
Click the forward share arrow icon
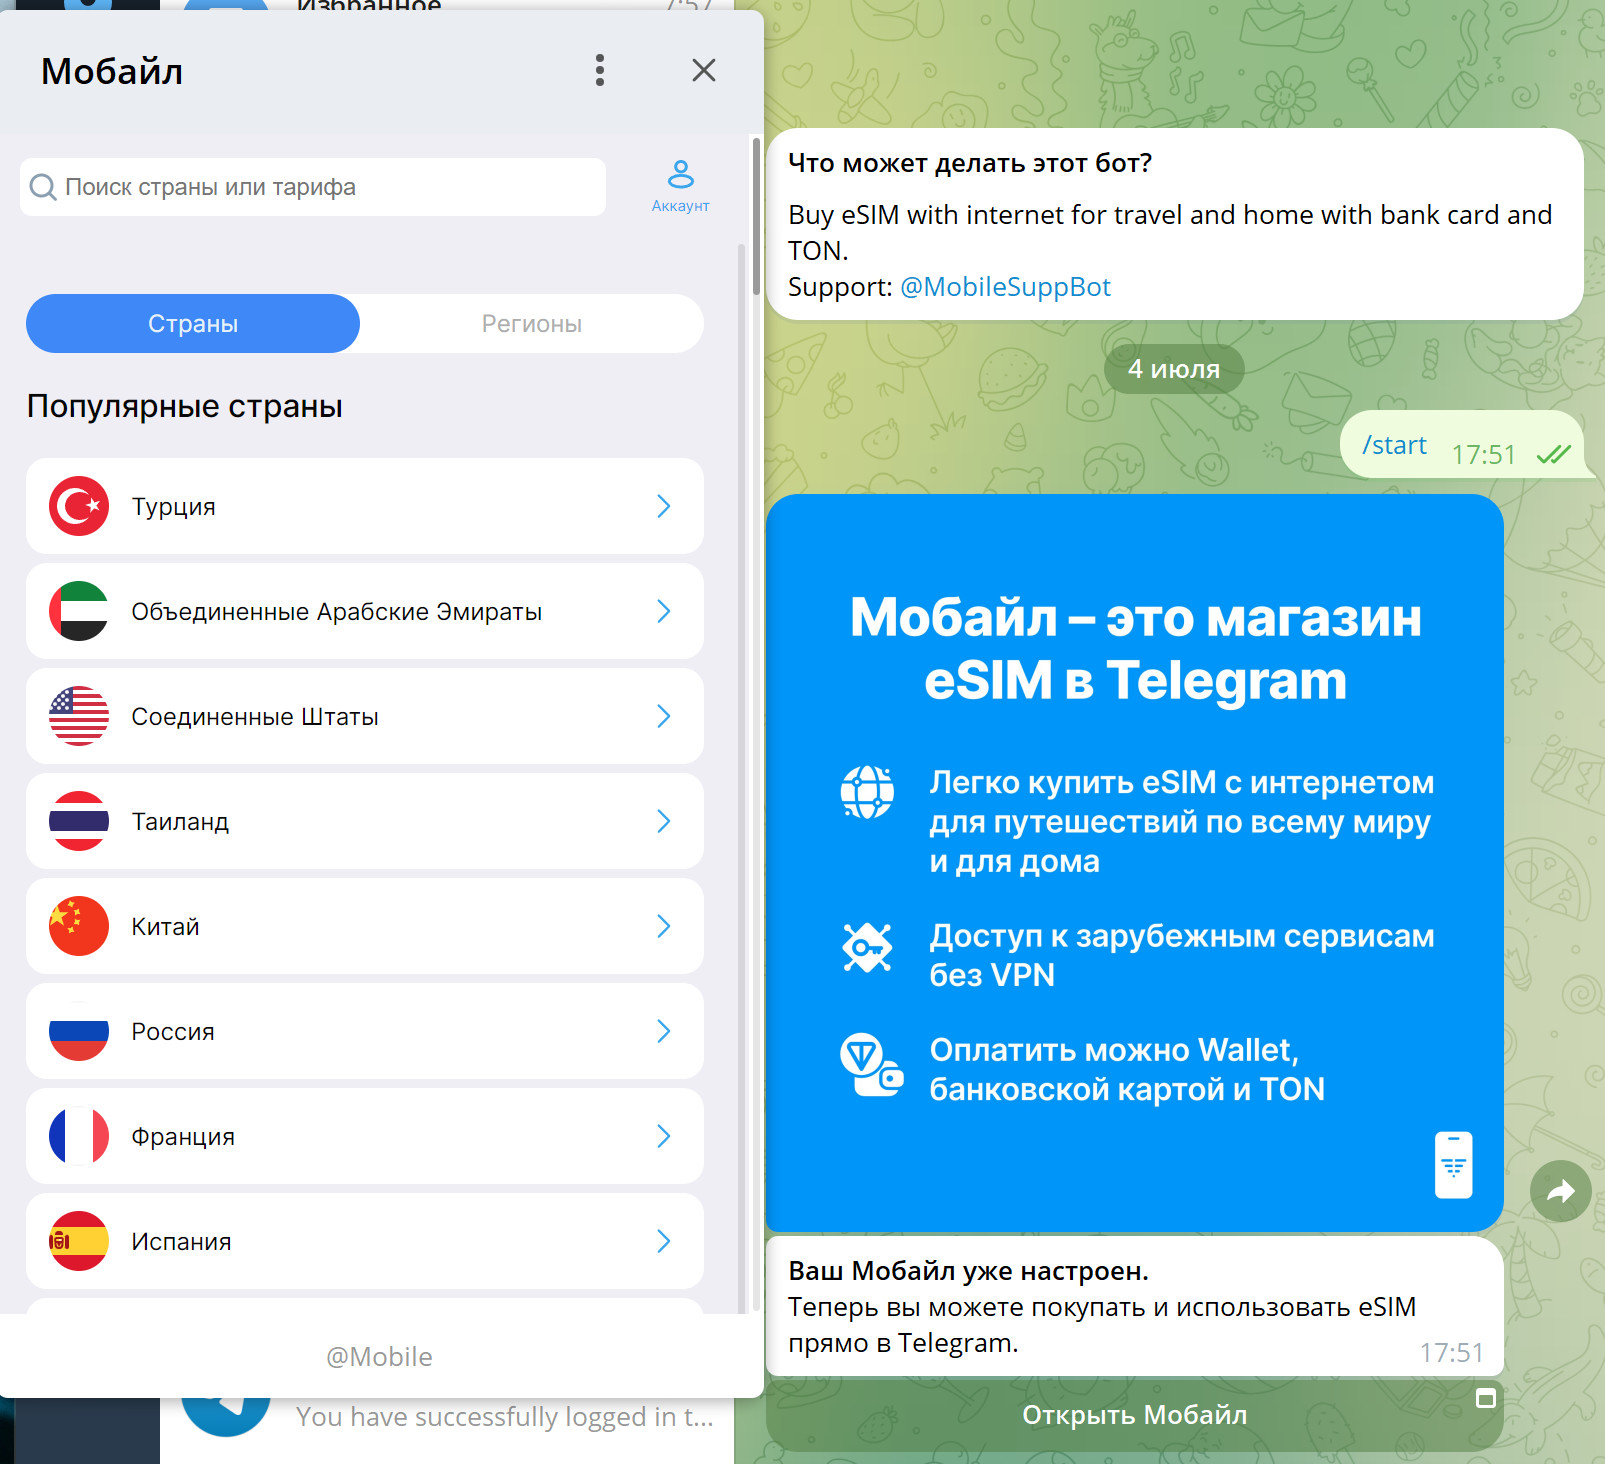(1560, 1191)
